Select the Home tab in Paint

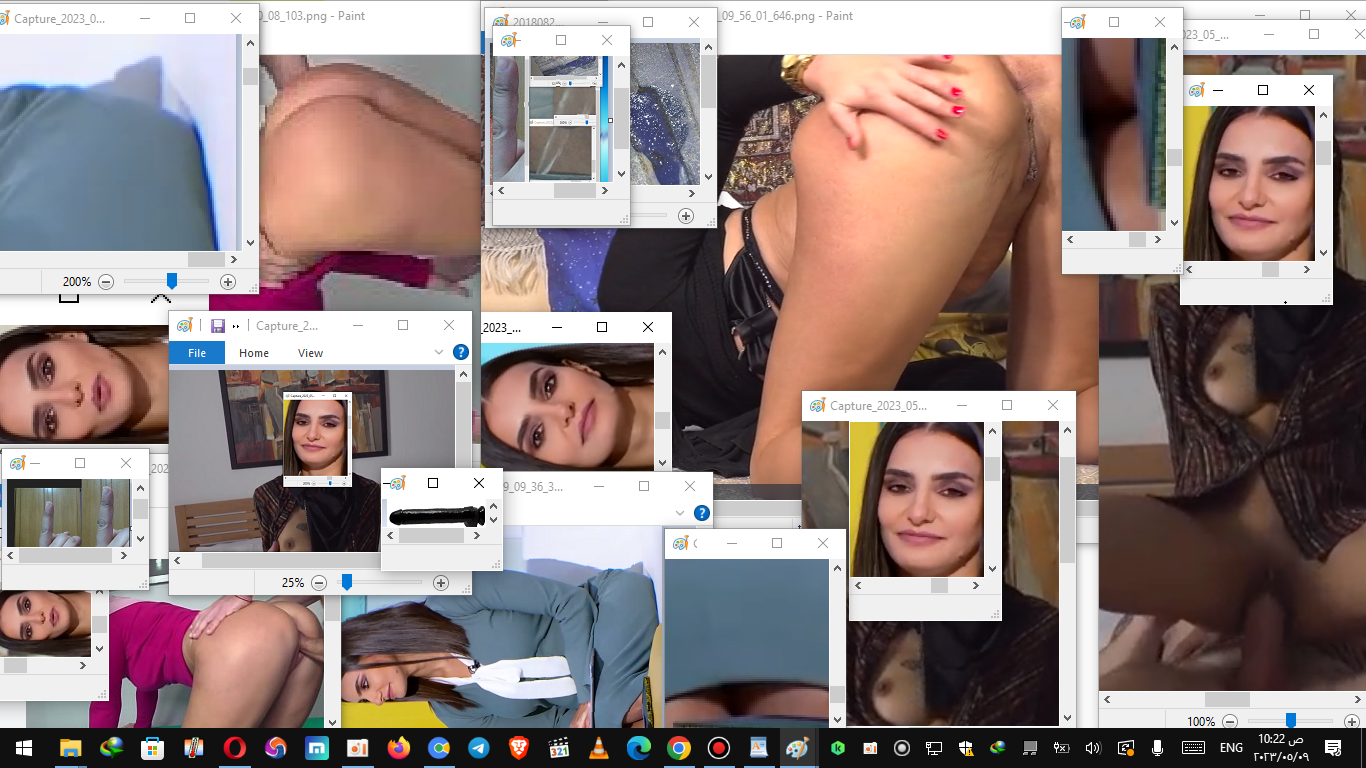[x=253, y=352]
